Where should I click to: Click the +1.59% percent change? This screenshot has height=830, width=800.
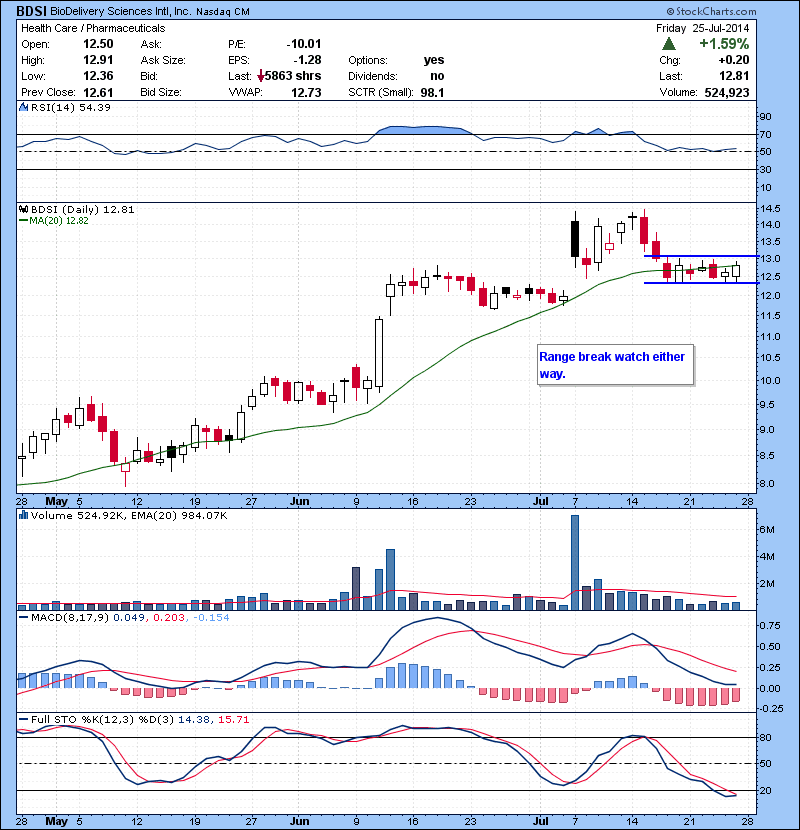(x=724, y=43)
